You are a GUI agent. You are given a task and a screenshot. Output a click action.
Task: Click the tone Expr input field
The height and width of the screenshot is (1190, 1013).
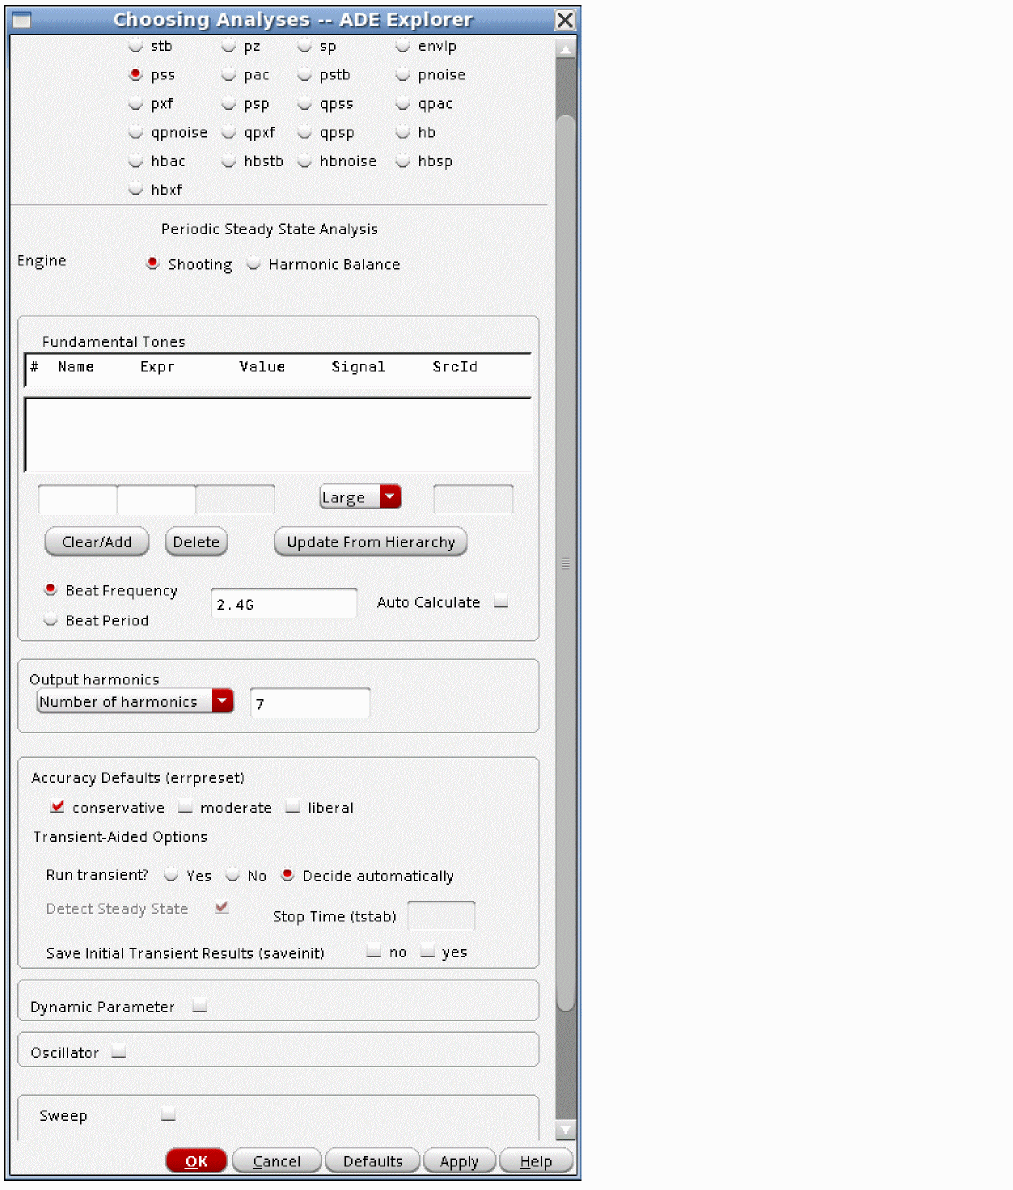(156, 499)
